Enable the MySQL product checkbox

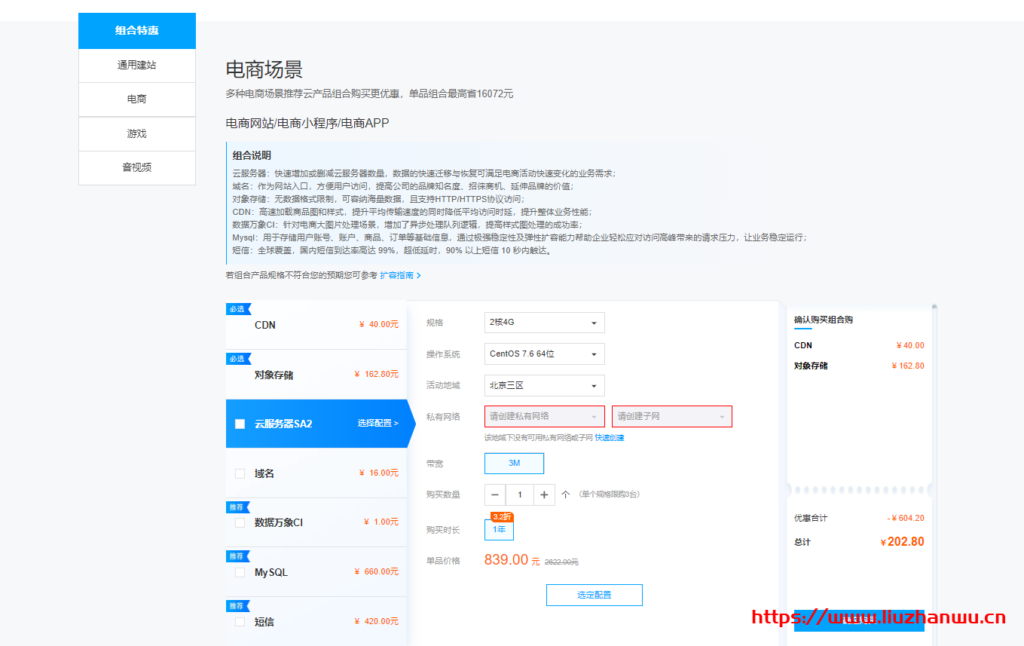click(x=238, y=571)
